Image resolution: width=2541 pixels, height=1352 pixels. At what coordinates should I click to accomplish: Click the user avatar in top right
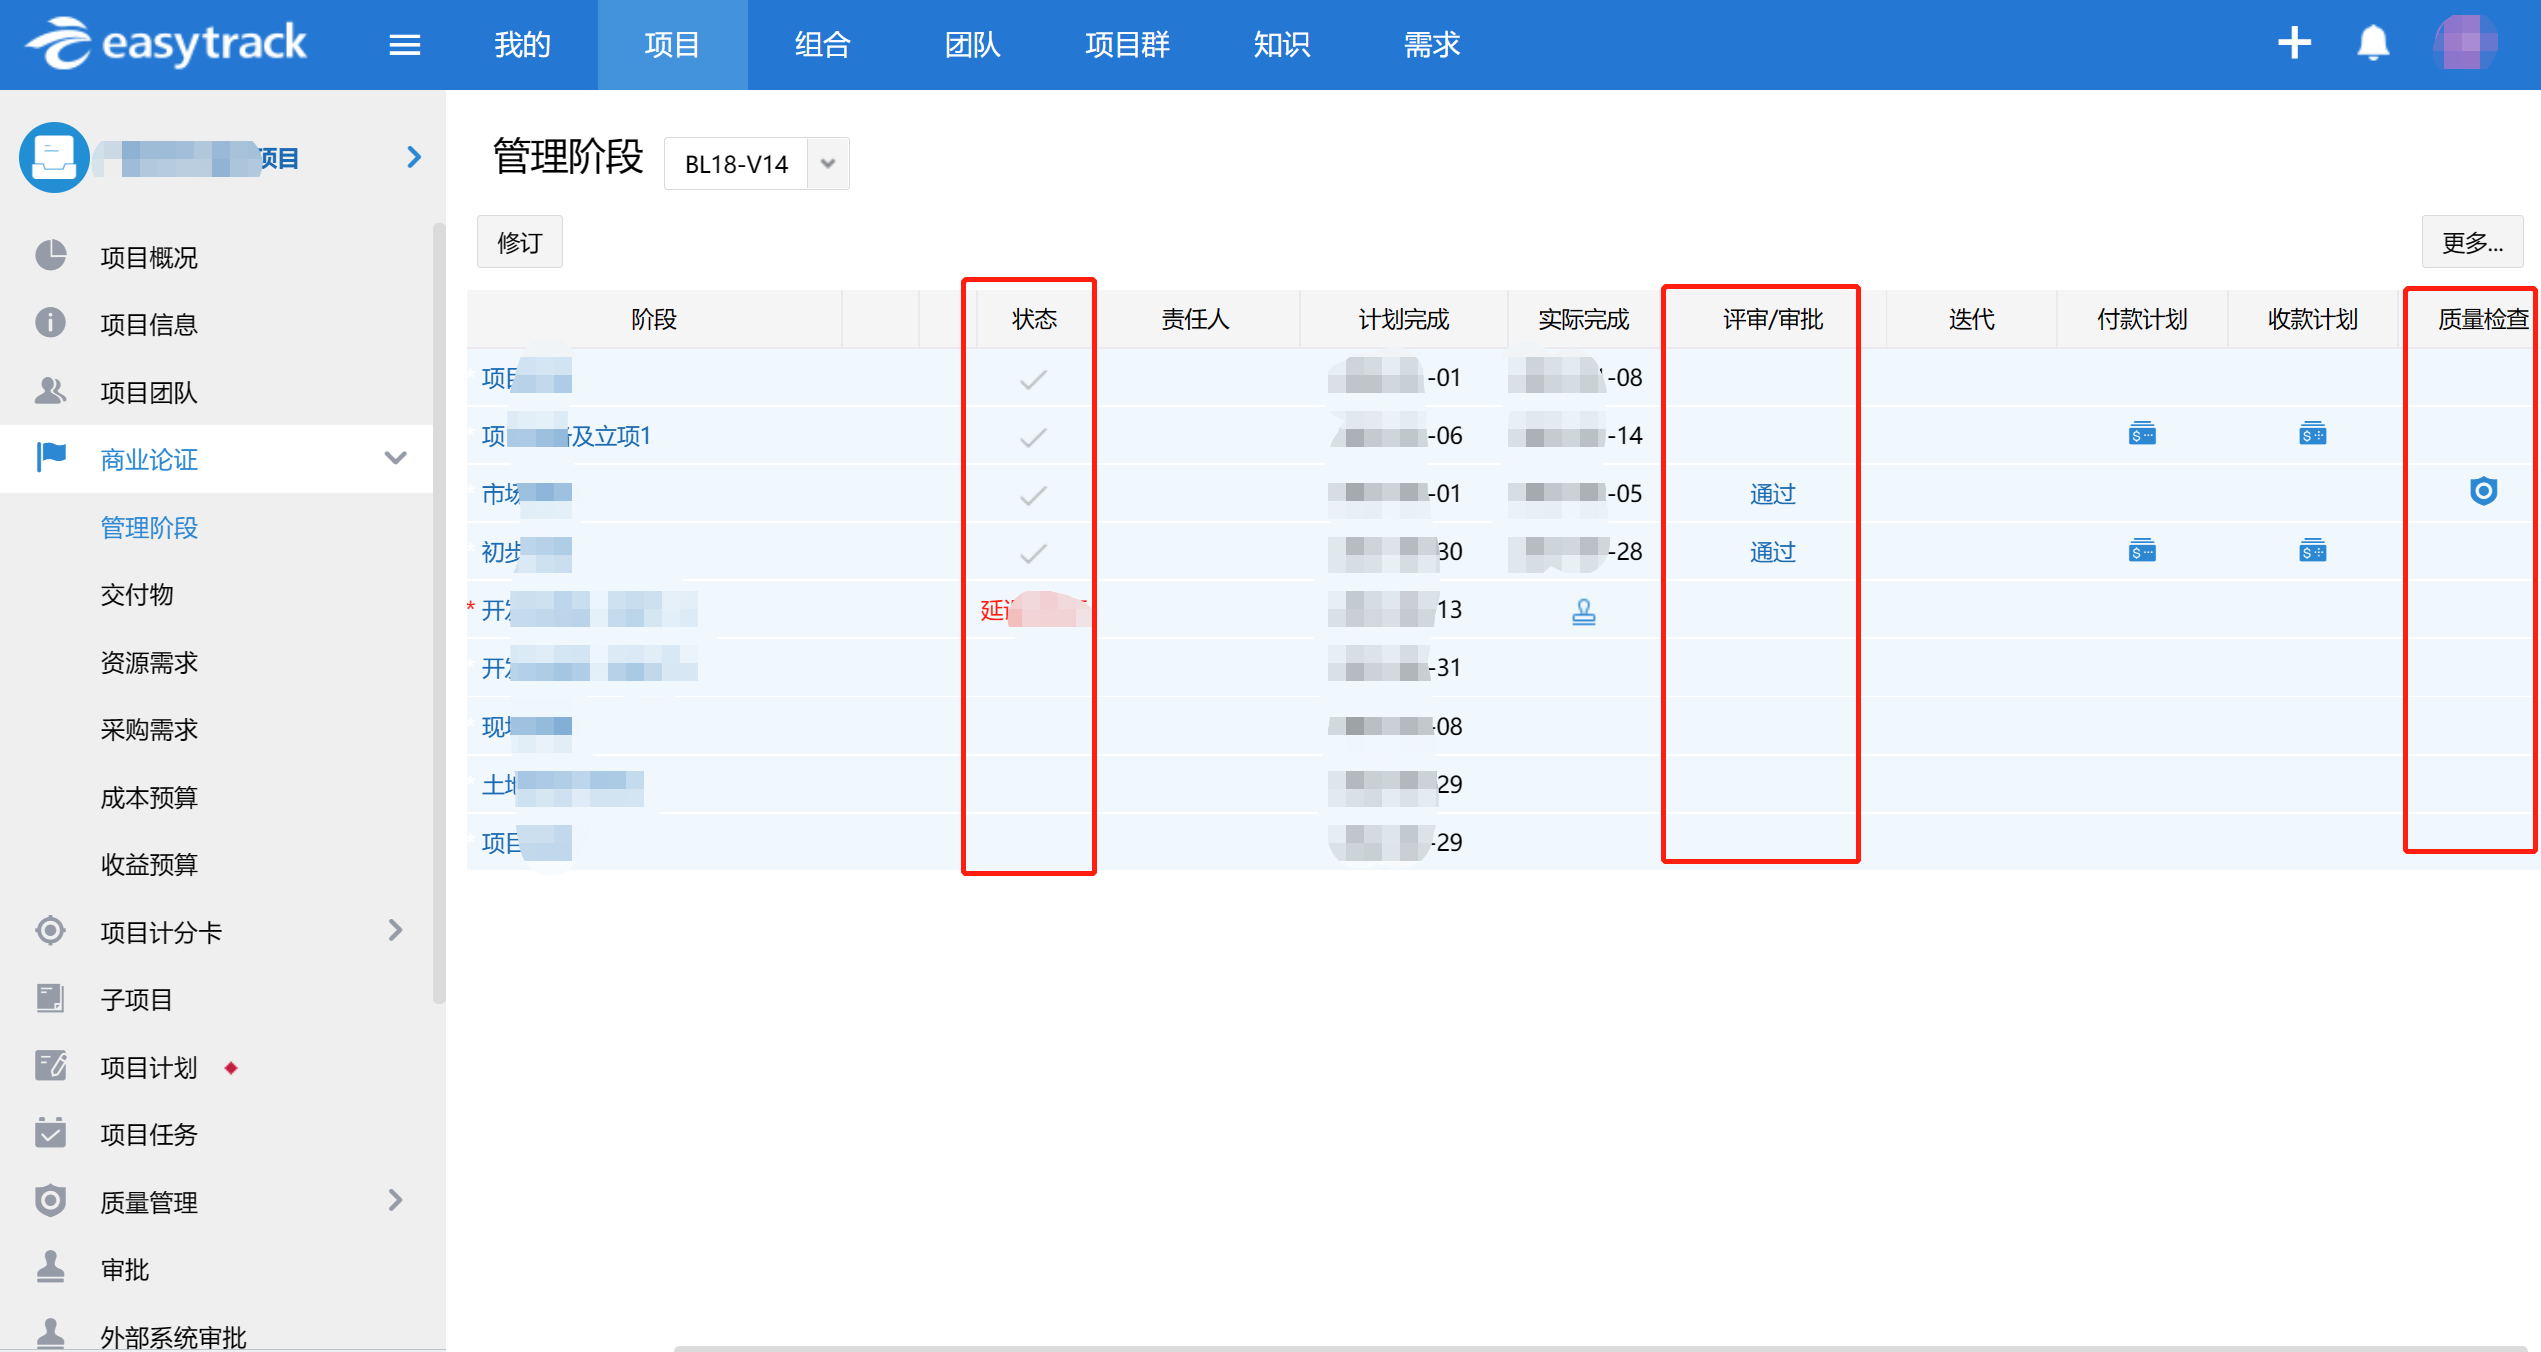click(x=2465, y=43)
